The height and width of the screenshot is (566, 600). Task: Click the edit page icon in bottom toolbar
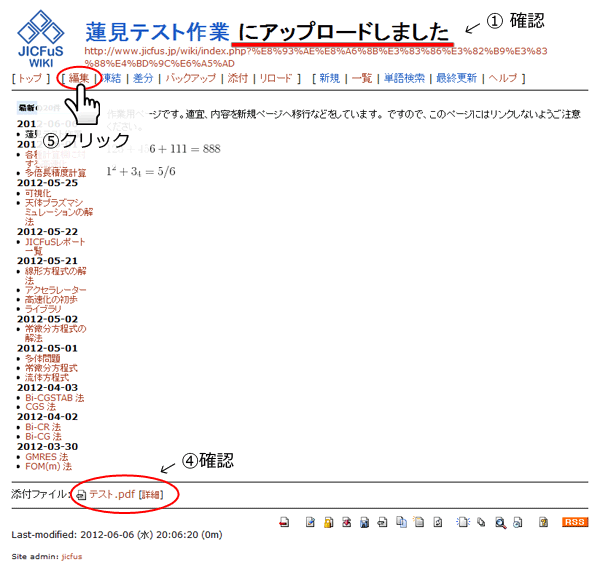[311, 522]
